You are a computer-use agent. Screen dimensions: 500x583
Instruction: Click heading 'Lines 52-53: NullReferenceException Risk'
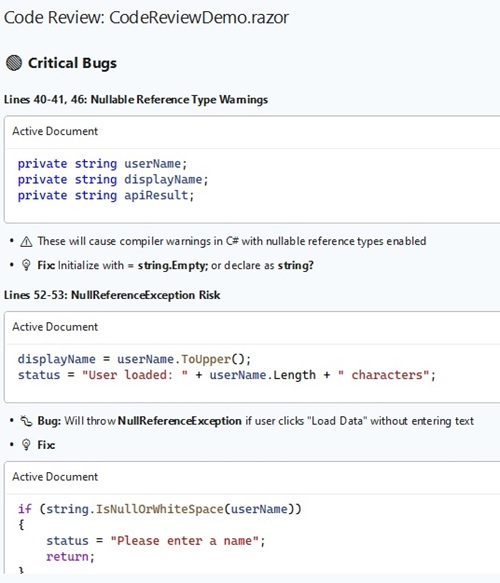112,295
